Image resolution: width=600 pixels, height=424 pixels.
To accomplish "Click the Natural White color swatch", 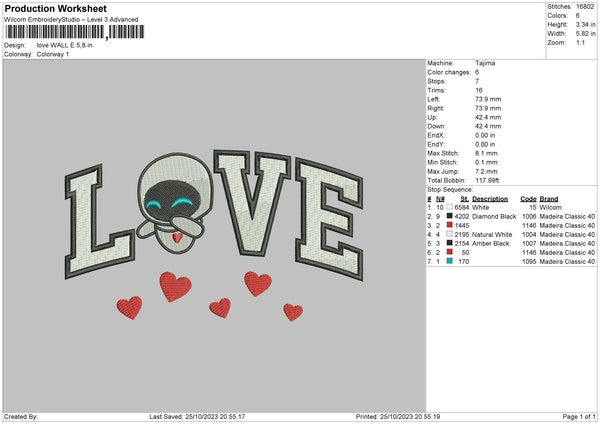I will [451, 234].
